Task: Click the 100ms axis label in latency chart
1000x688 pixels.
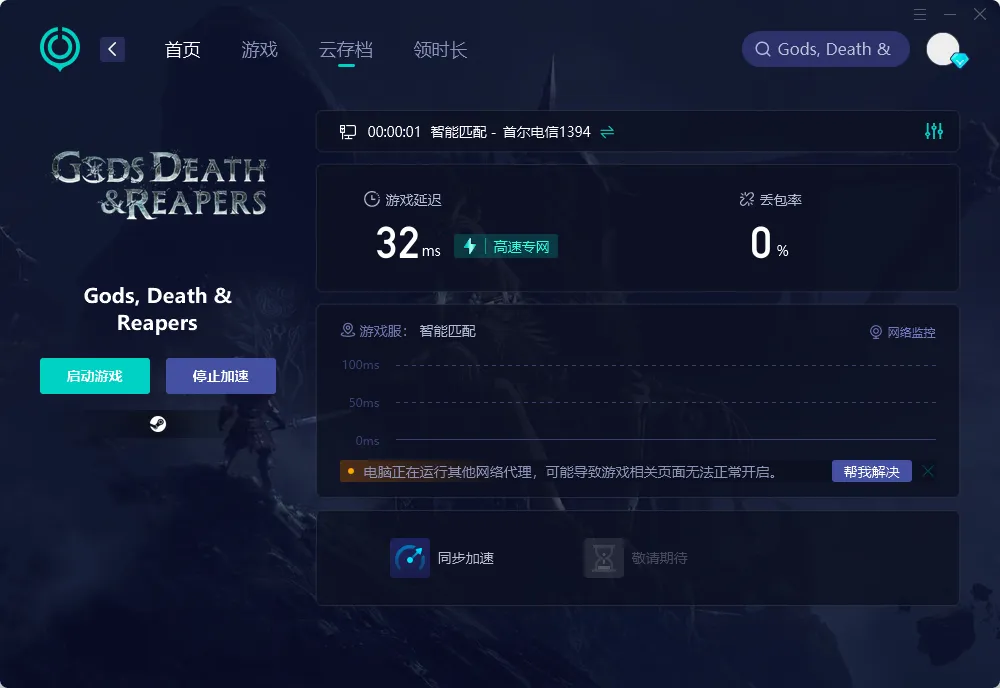Action: (x=360, y=365)
